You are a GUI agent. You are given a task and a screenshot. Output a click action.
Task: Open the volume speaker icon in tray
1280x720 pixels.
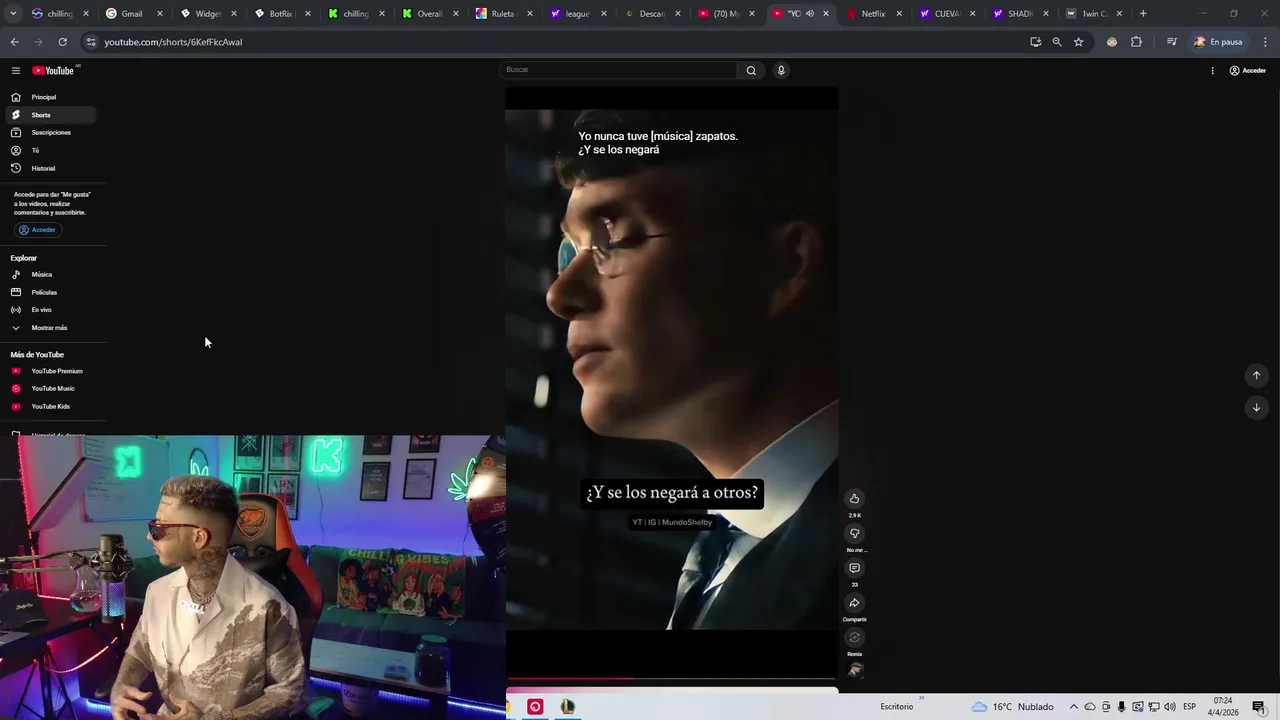coord(1169,707)
